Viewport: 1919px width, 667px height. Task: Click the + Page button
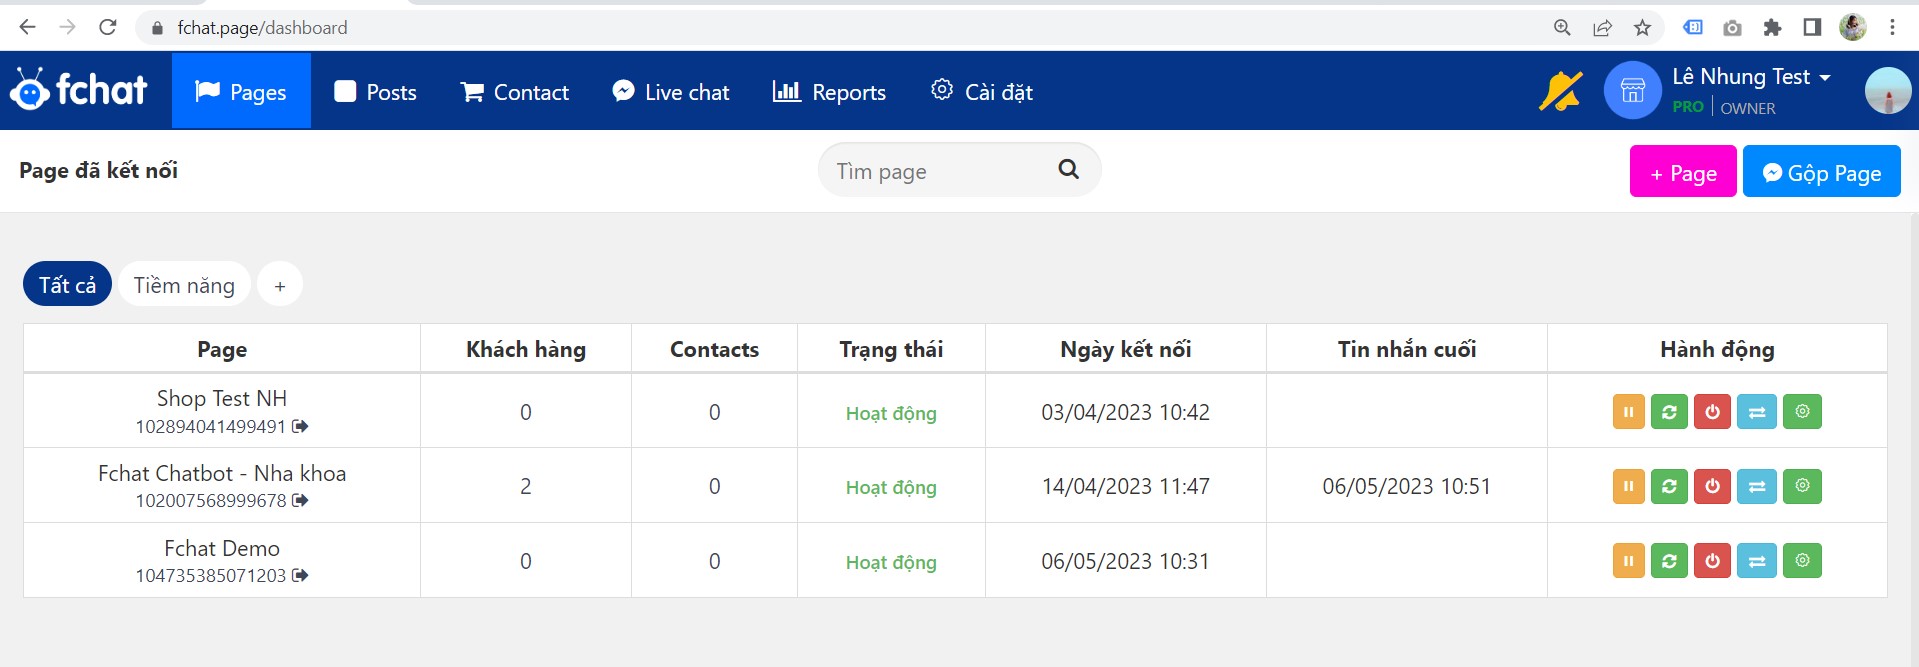click(1682, 172)
